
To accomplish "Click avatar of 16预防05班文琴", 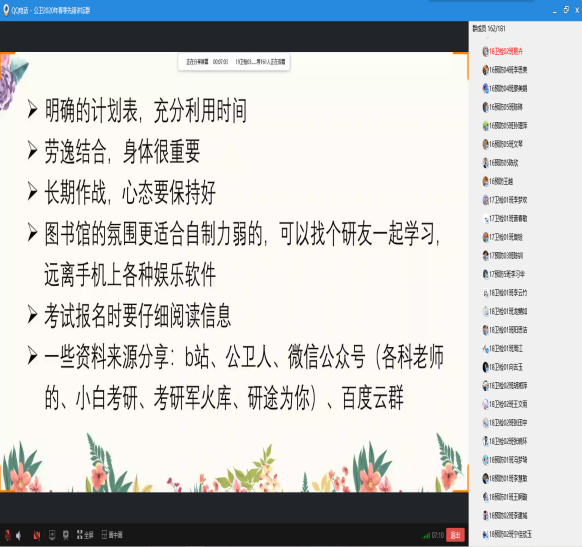I will [x=485, y=144].
